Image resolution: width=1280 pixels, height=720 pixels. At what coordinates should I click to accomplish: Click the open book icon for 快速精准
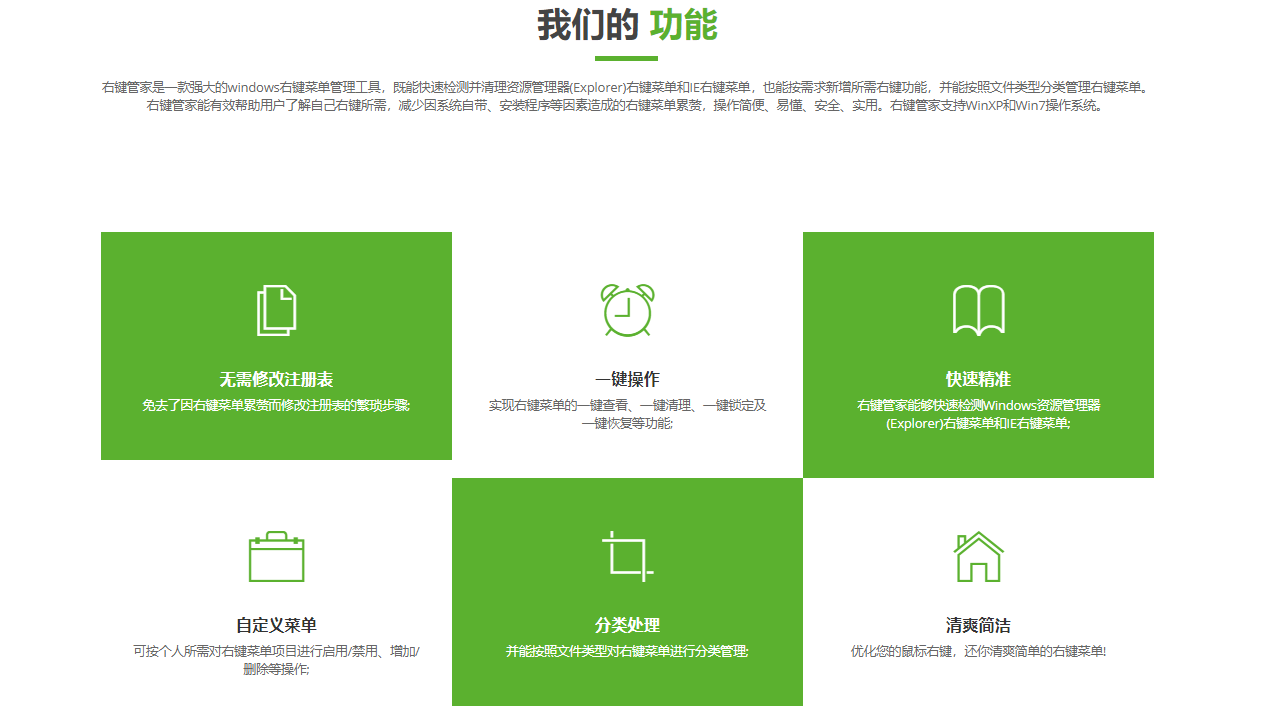coord(978,309)
